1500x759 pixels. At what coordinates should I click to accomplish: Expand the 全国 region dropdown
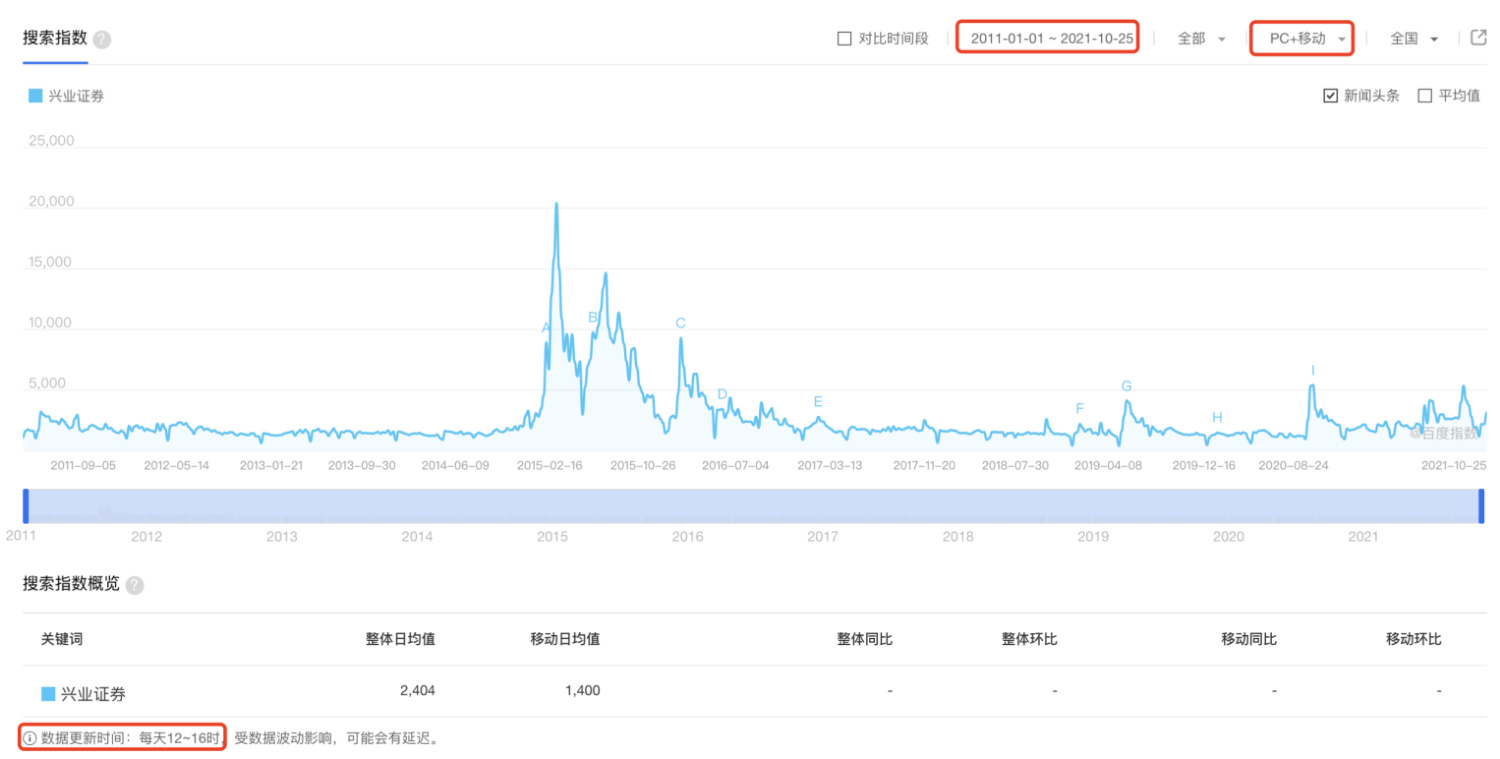coord(1414,39)
